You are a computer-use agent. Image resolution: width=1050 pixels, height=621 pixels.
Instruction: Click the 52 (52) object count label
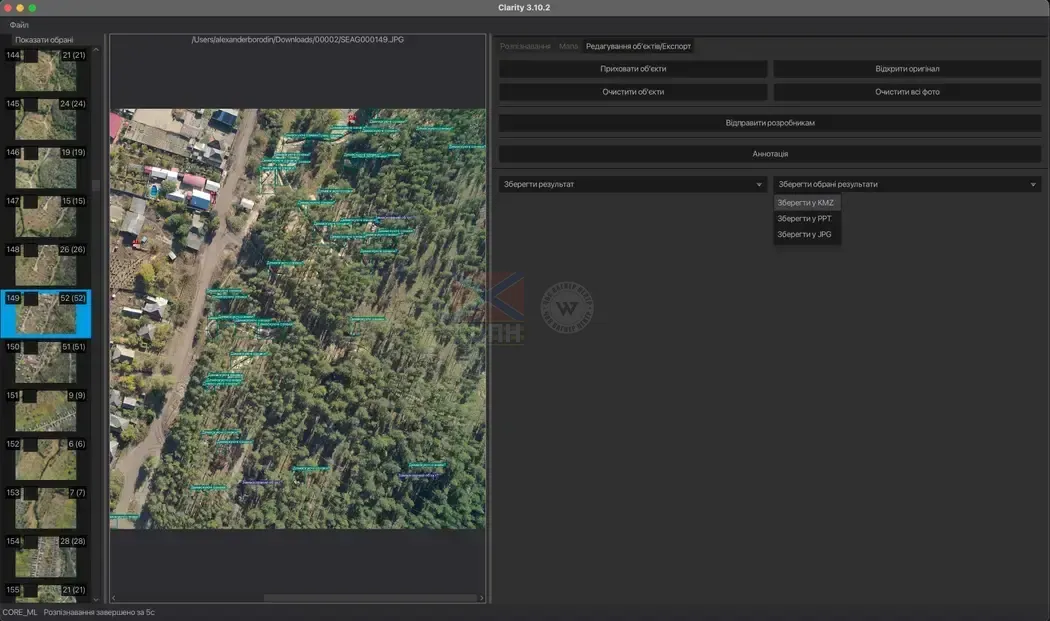(x=73, y=299)
